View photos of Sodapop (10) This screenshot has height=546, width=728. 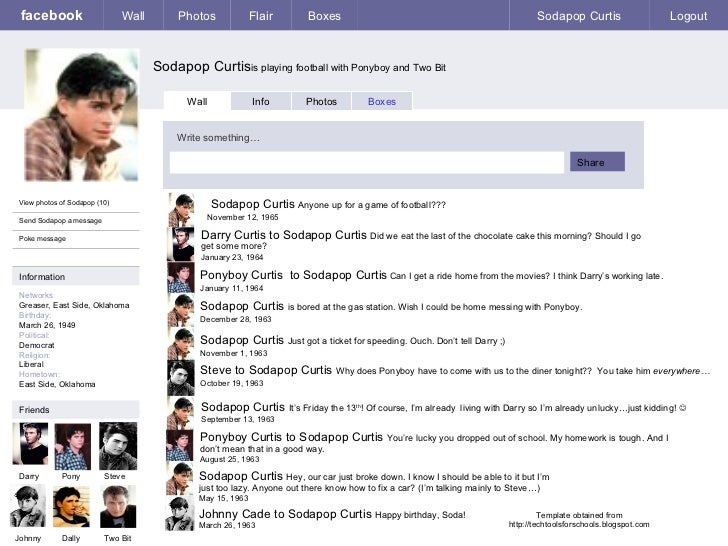64,202
